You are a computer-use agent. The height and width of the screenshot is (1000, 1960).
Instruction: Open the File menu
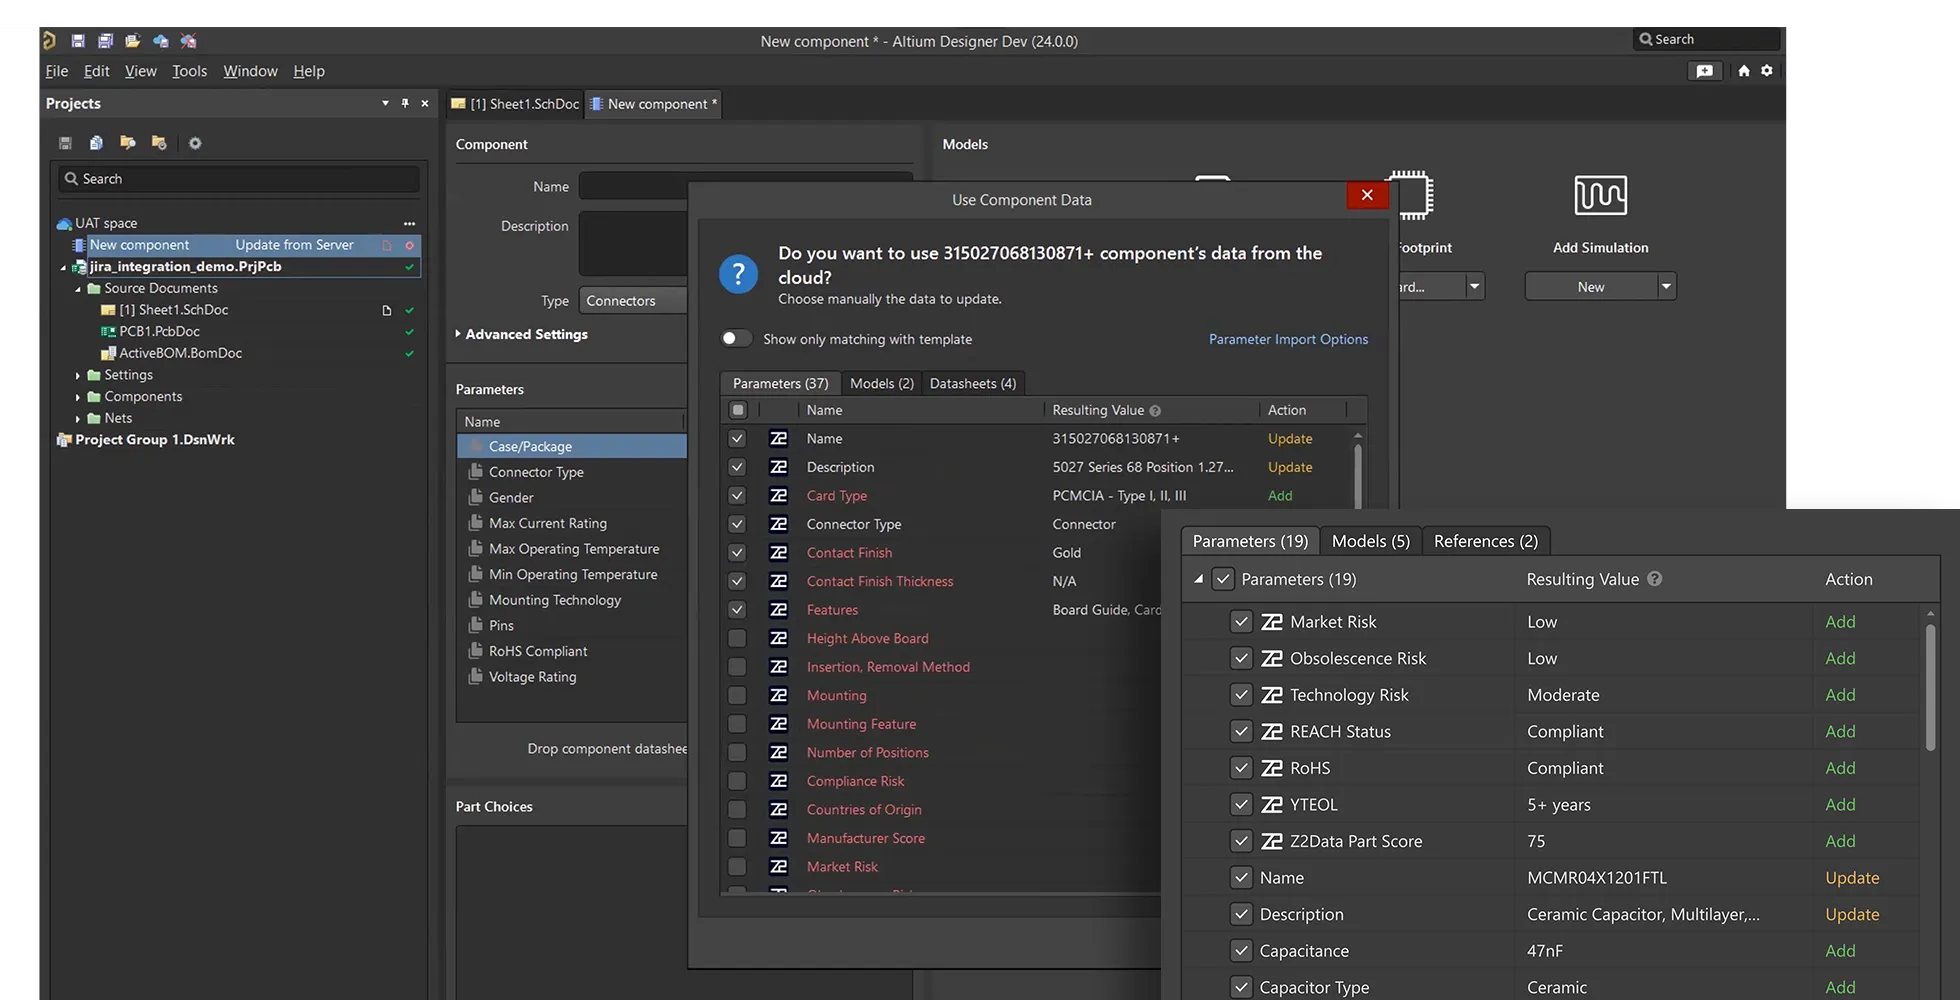pos(57,71)
